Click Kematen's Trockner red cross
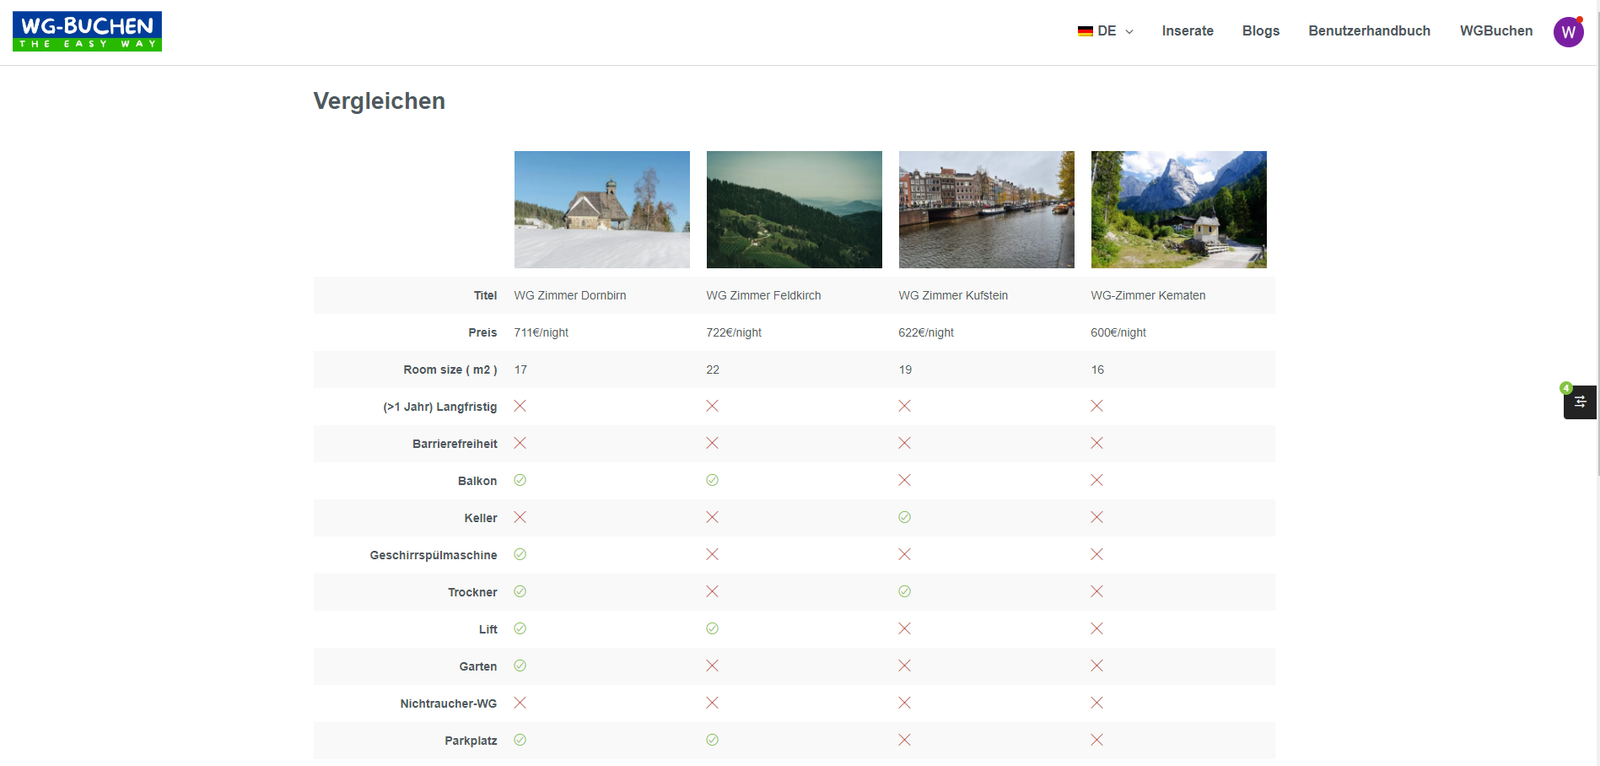 click(x=1097, y=591)
